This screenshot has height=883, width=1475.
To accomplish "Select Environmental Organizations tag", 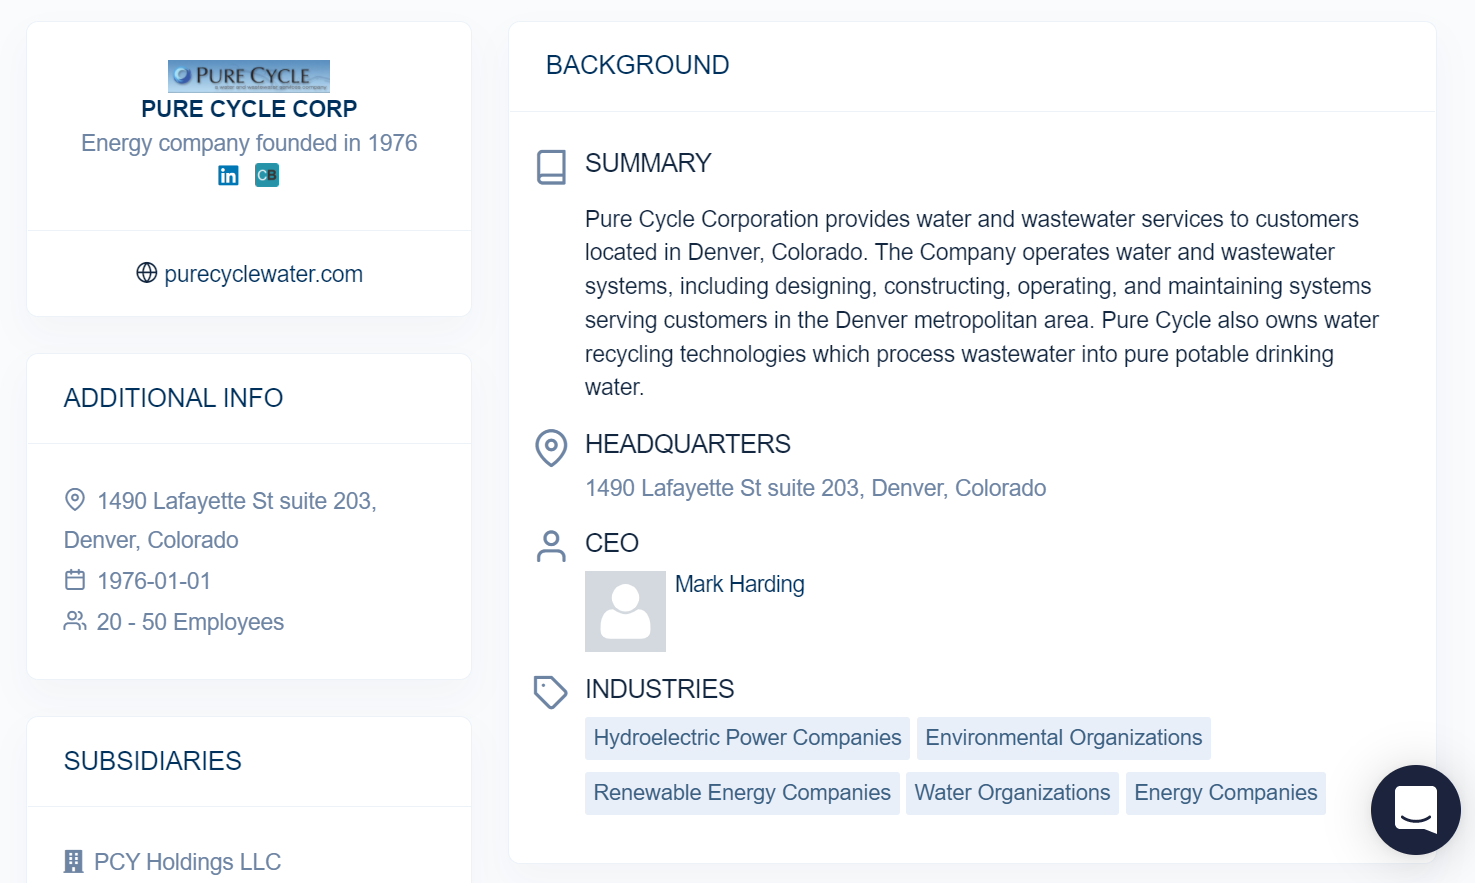I will (x=1063, y=738).
